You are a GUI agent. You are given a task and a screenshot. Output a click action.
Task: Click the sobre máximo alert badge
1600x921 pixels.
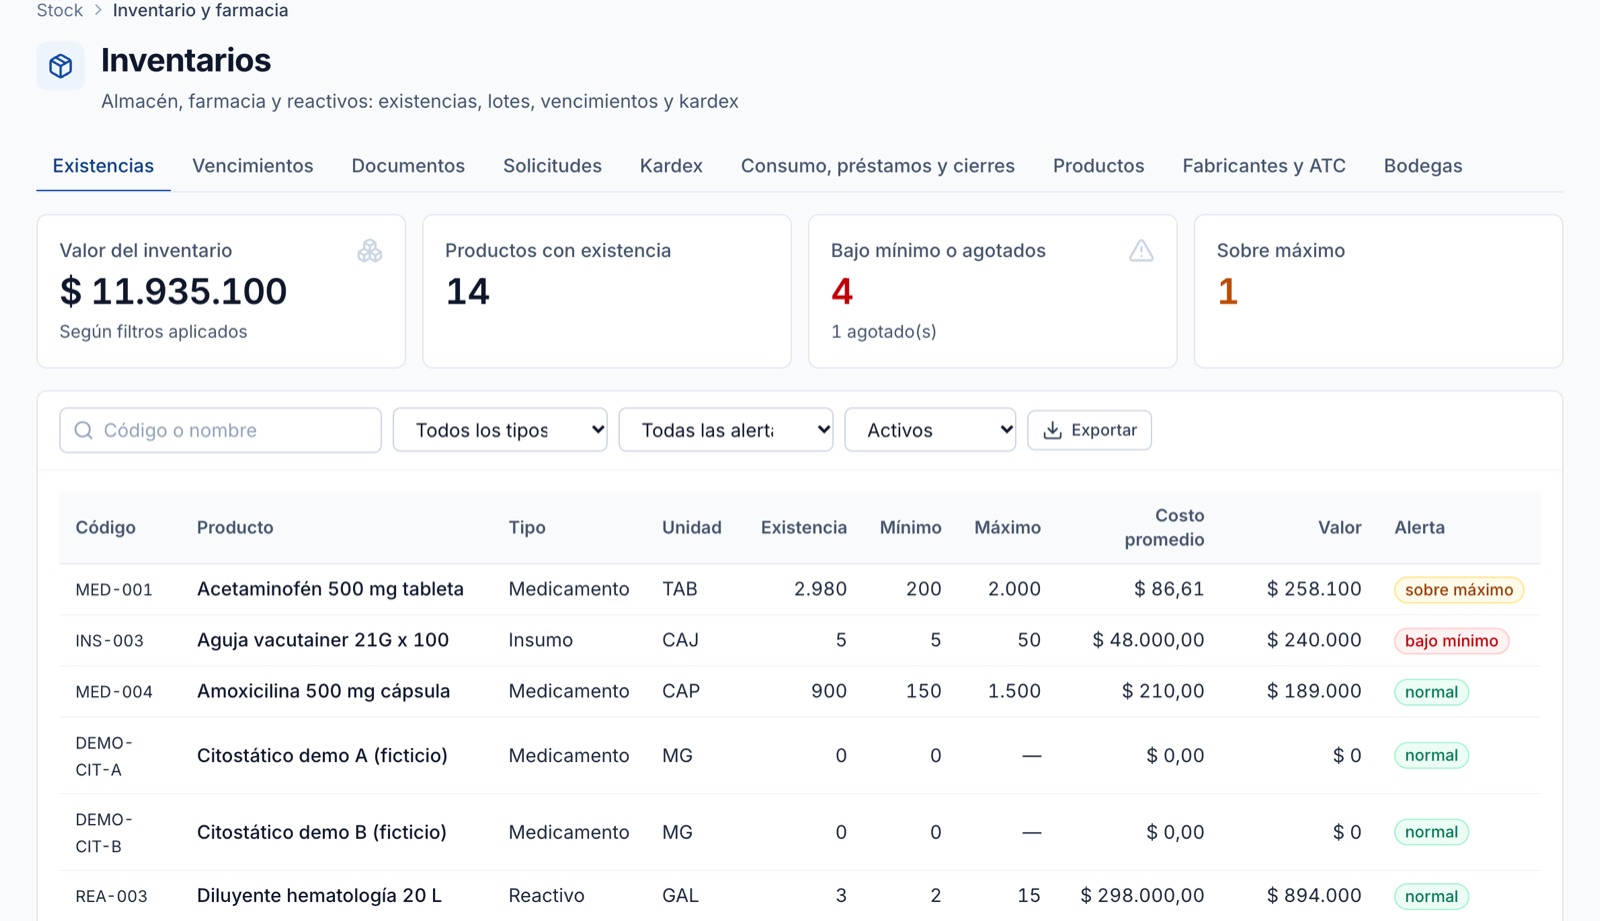pyautogui.click(x=1459, y=590)
